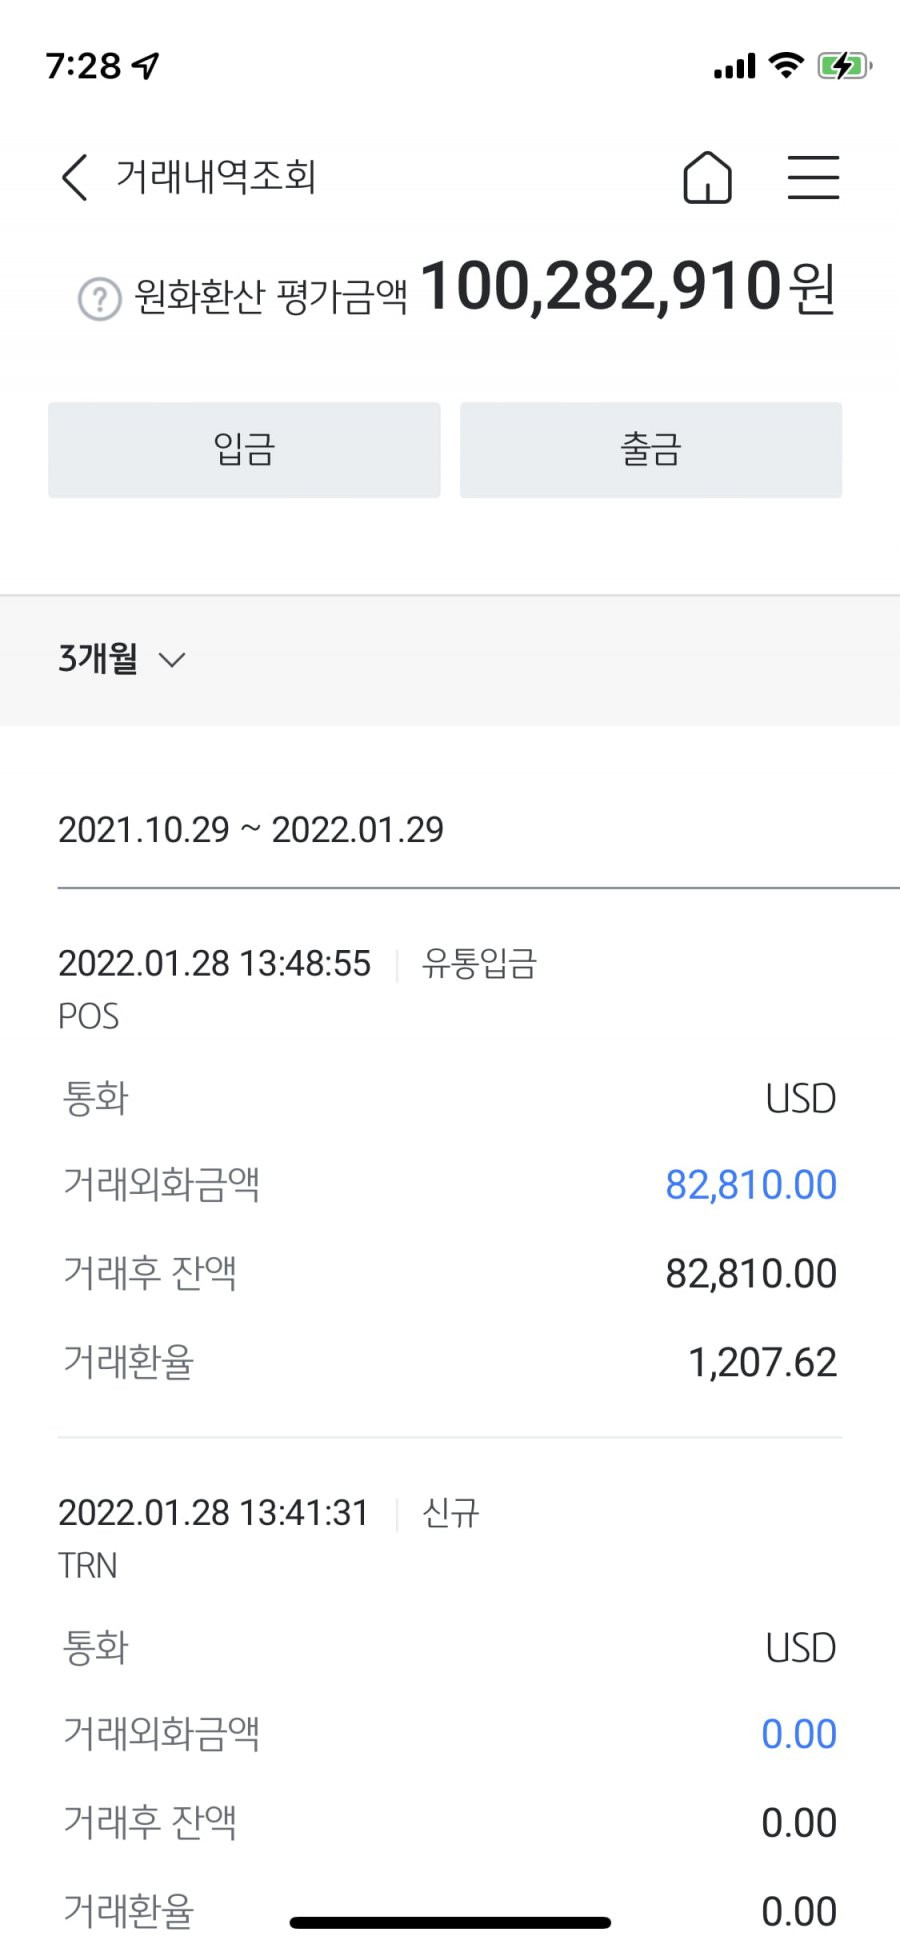Viewport: 900px width, 1948px height.
Task: Tap the battery charging status icon
Action: click(x=844, y=66)
